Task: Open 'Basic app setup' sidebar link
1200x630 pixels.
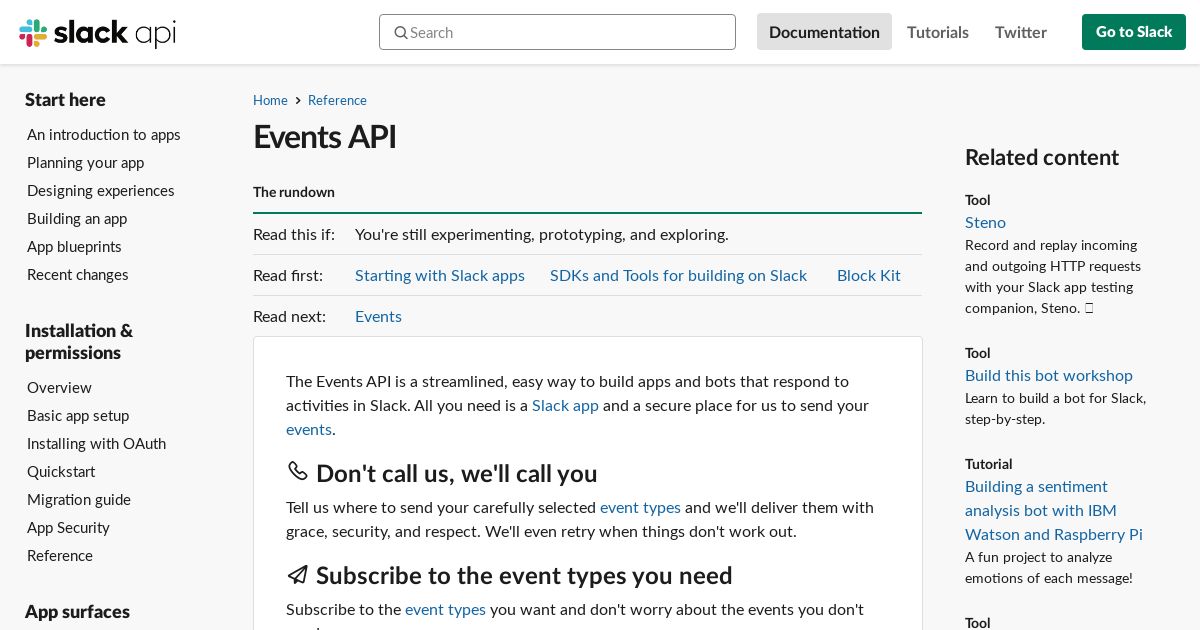Action: click(78, 415)
